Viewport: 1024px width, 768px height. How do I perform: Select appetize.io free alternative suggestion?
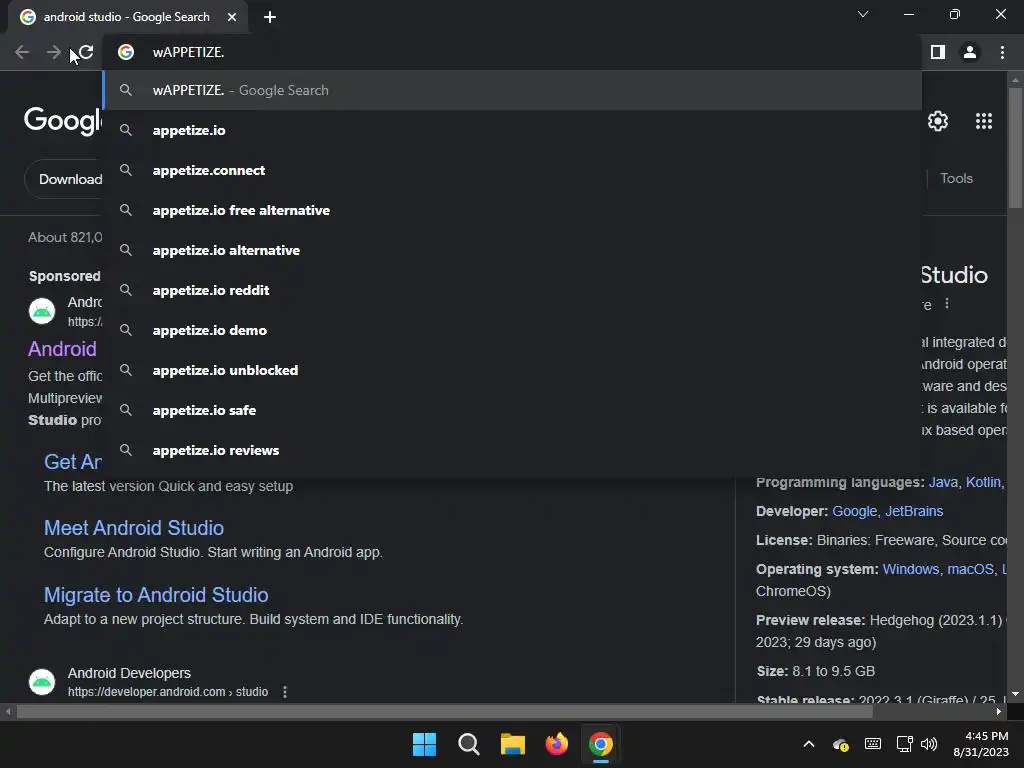513,210
